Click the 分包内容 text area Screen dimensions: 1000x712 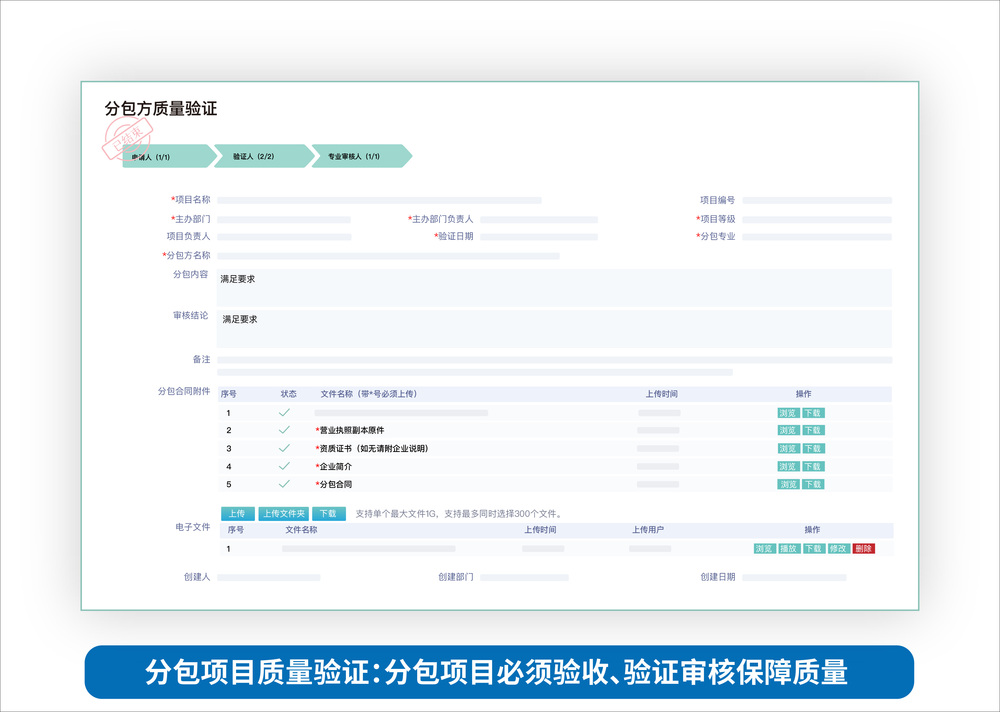554,288
